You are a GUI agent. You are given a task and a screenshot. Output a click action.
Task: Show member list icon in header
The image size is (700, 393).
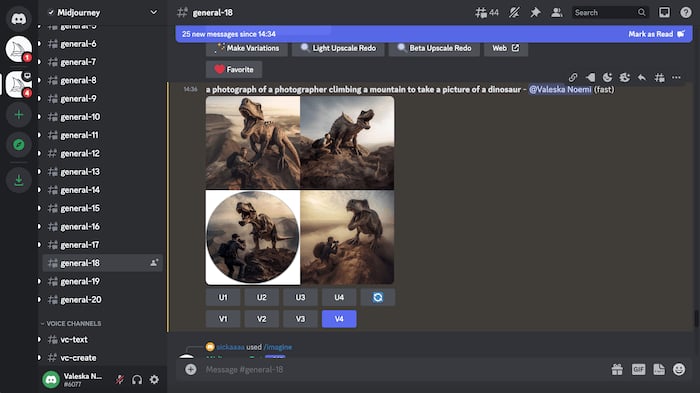click(x=556, y=13)
